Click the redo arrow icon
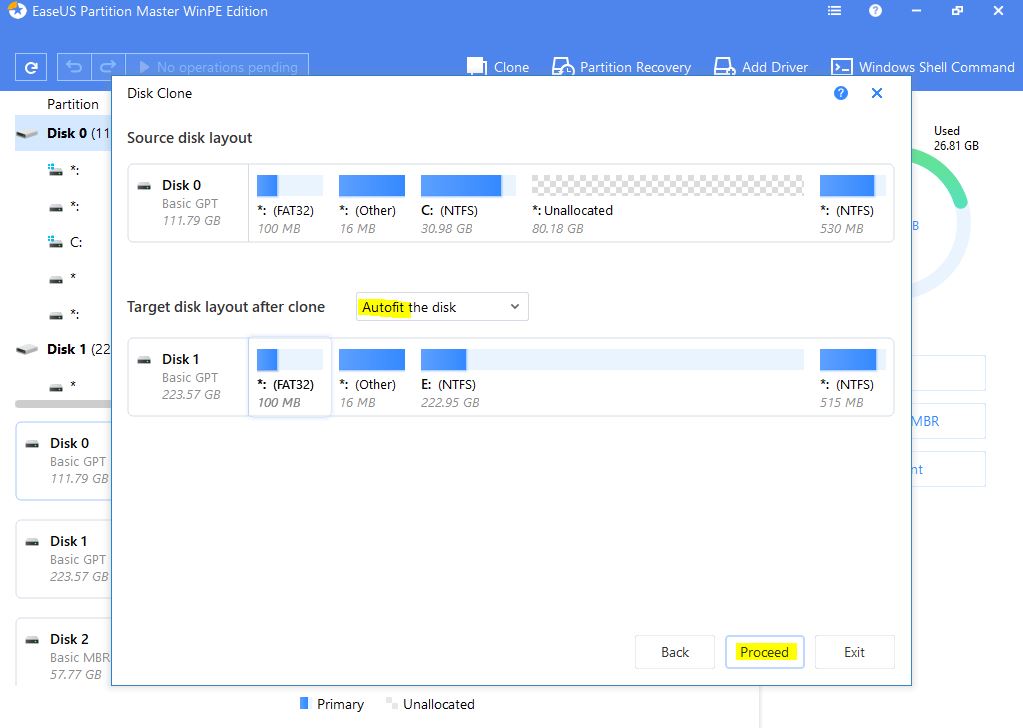This screenshot has width=1023, height=728. click(x=108, y=67)
